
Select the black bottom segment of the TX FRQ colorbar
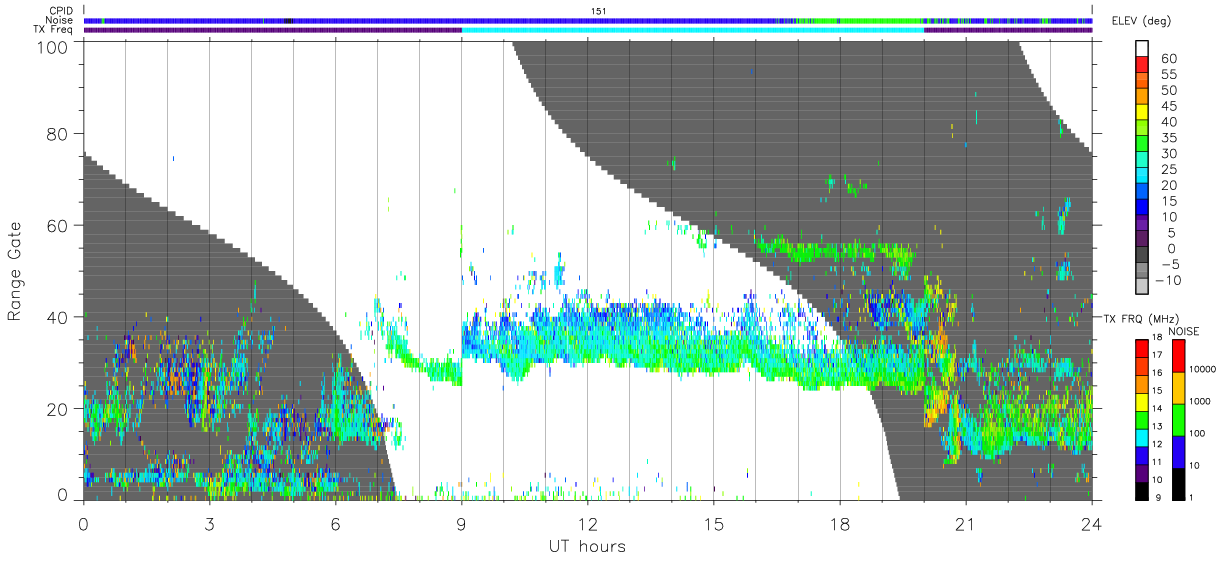click(1140, 493)
